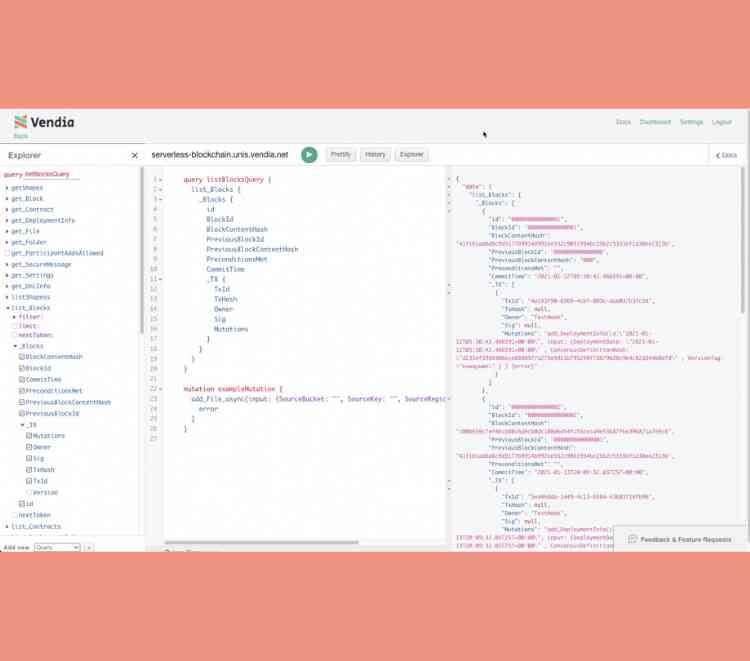Image resolution: width=750 pixels, height=661 pixels.
Task: Click 'mutation exampleMutation' line in editor
Action: coord(233,389)
